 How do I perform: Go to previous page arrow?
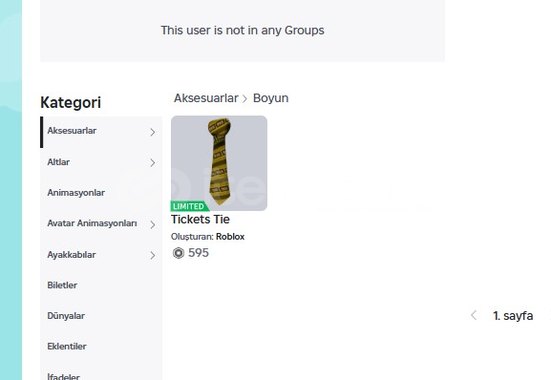[473, 315]
